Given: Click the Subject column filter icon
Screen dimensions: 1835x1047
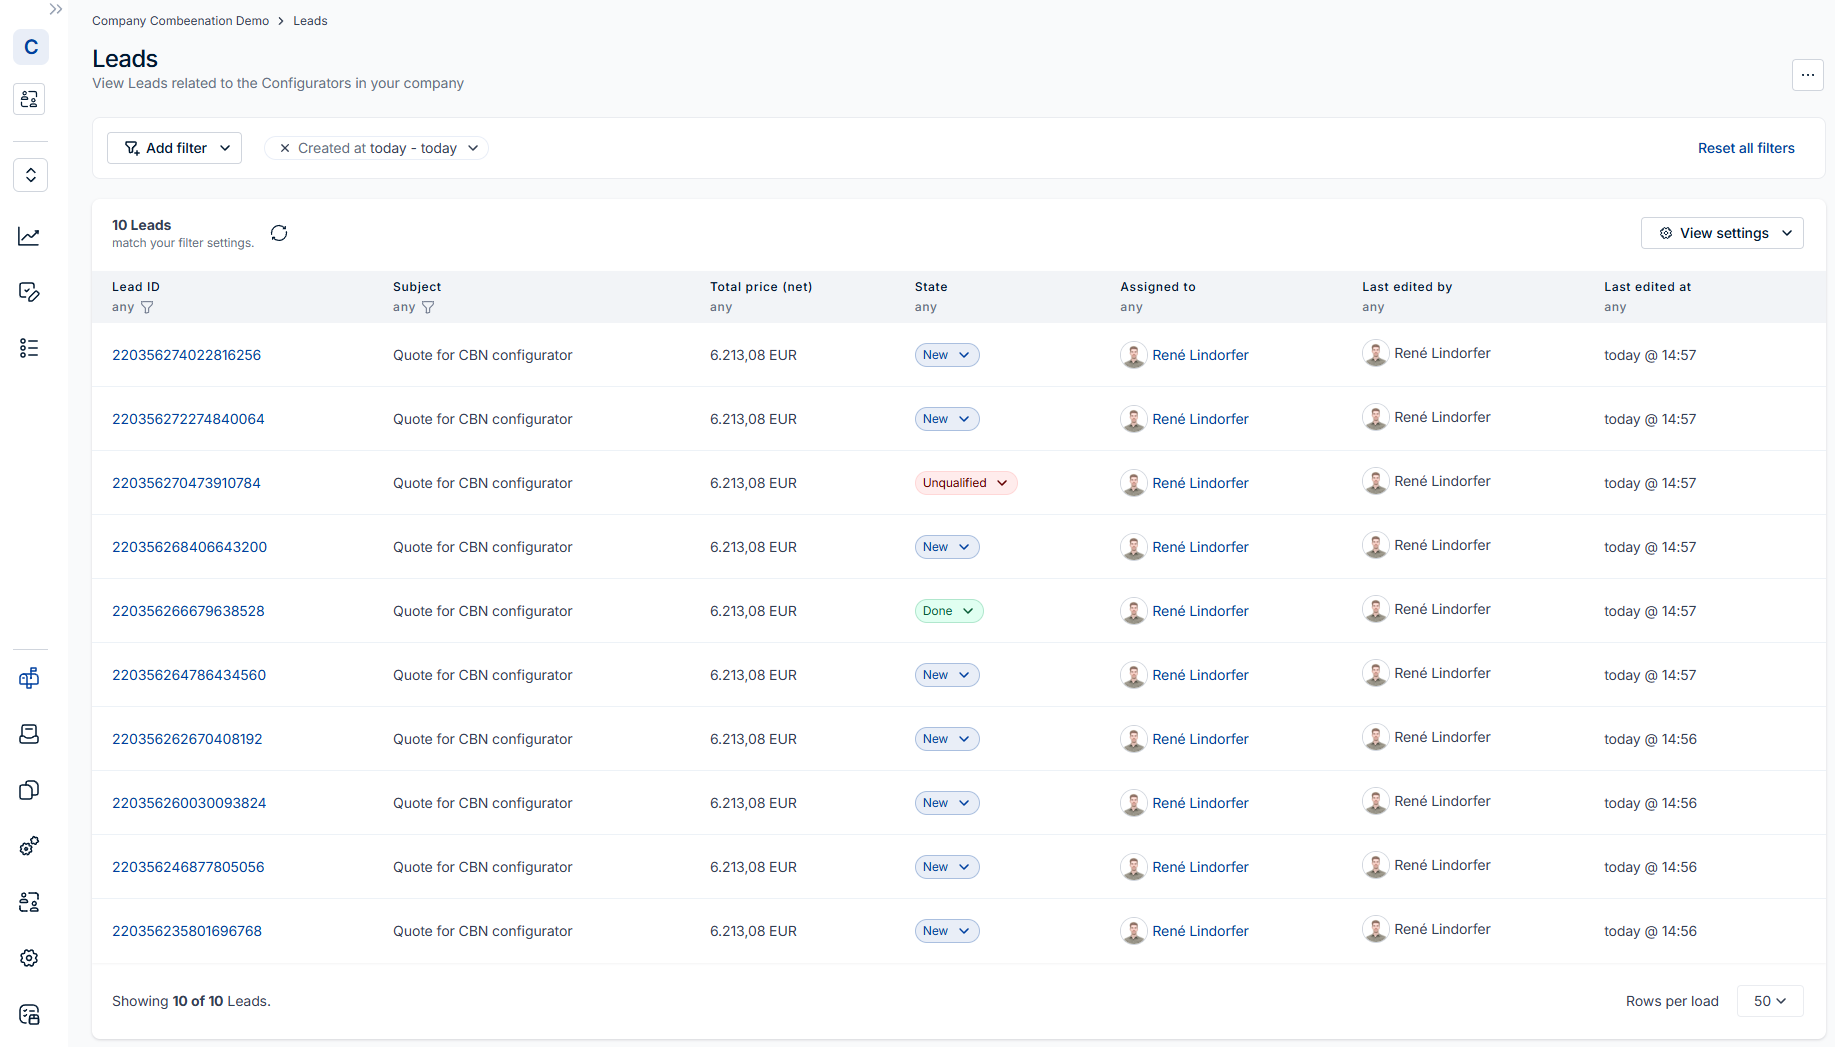Looking at the screenshot, I should (428, 307).
